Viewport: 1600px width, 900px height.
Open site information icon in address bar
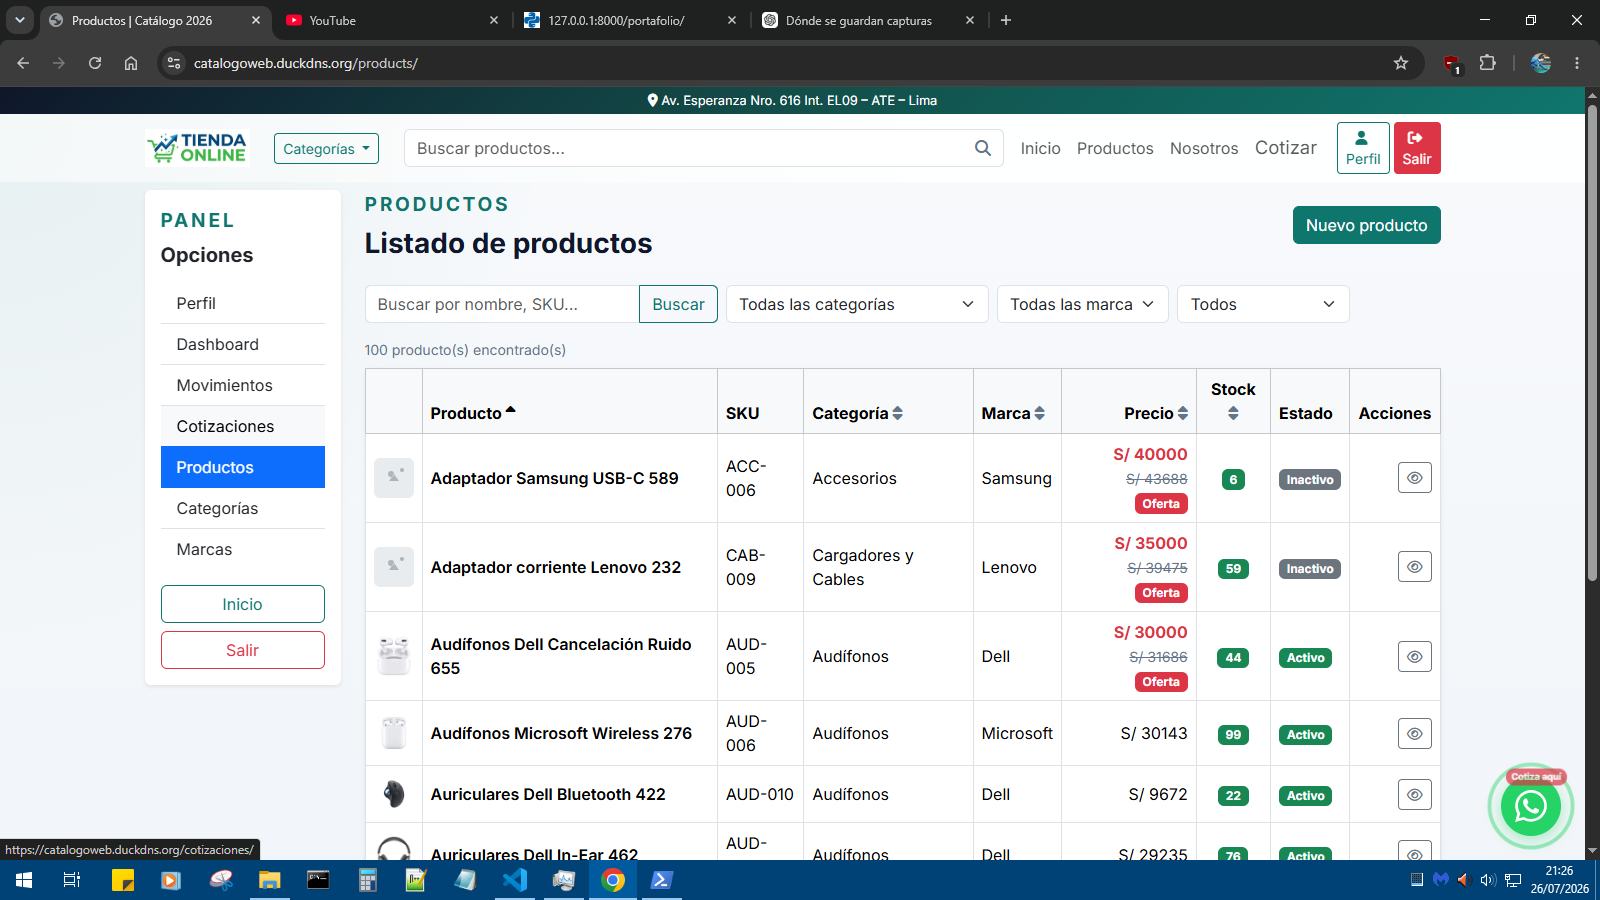(x=174, y=63)
